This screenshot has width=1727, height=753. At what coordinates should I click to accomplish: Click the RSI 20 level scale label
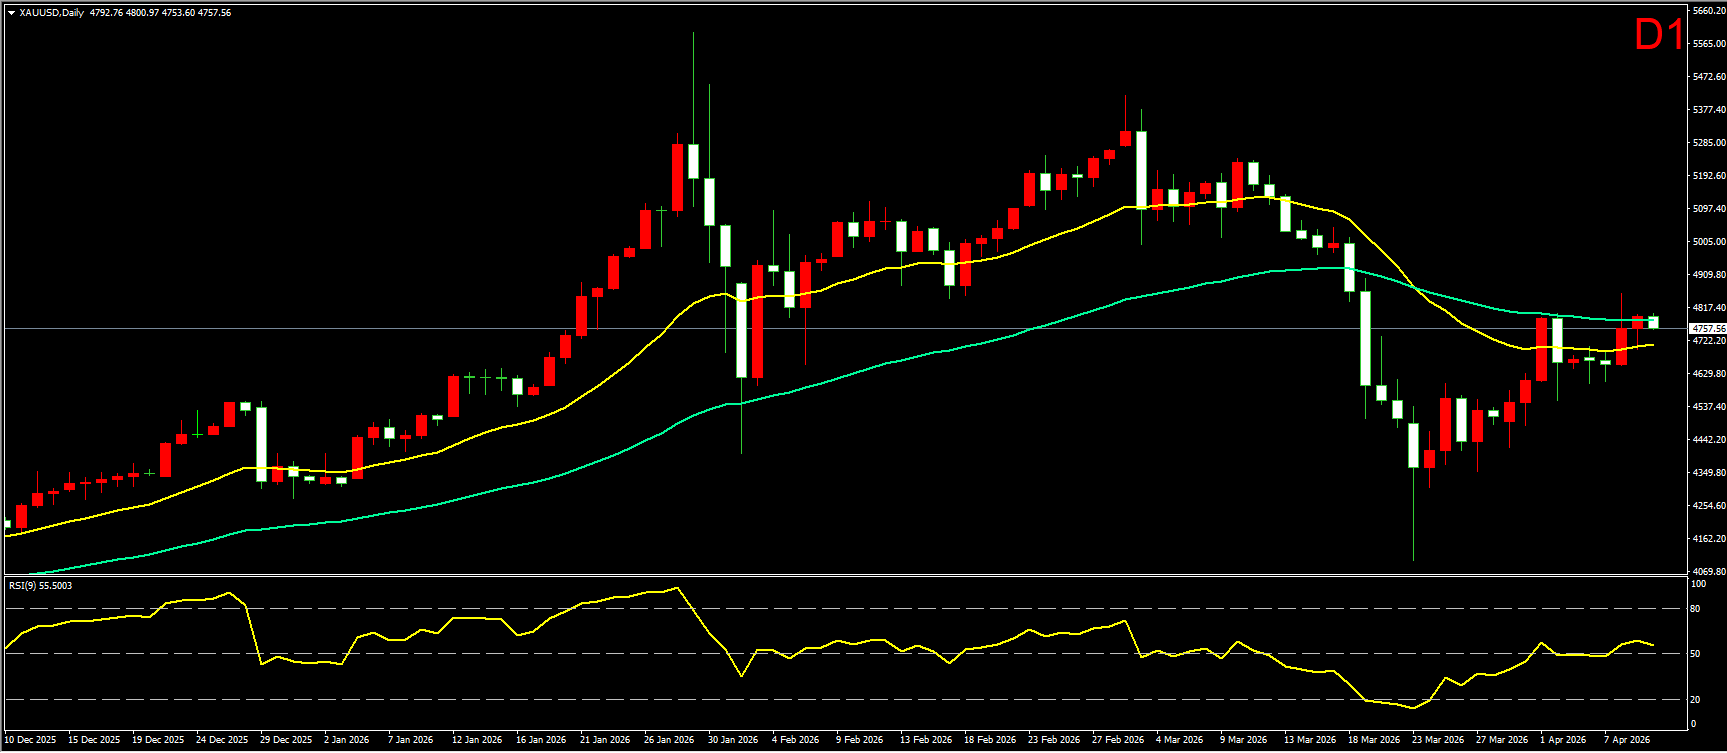coord(1695,700)
